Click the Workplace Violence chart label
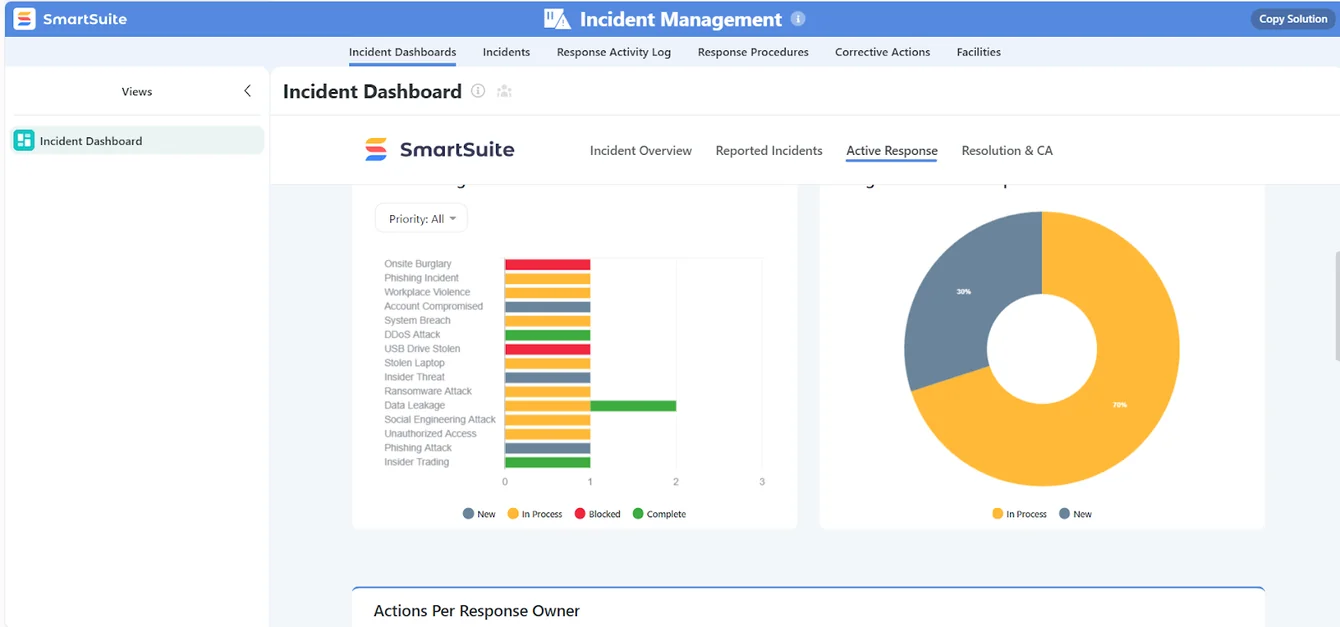 pyautogui.click(x=427, y=292)
